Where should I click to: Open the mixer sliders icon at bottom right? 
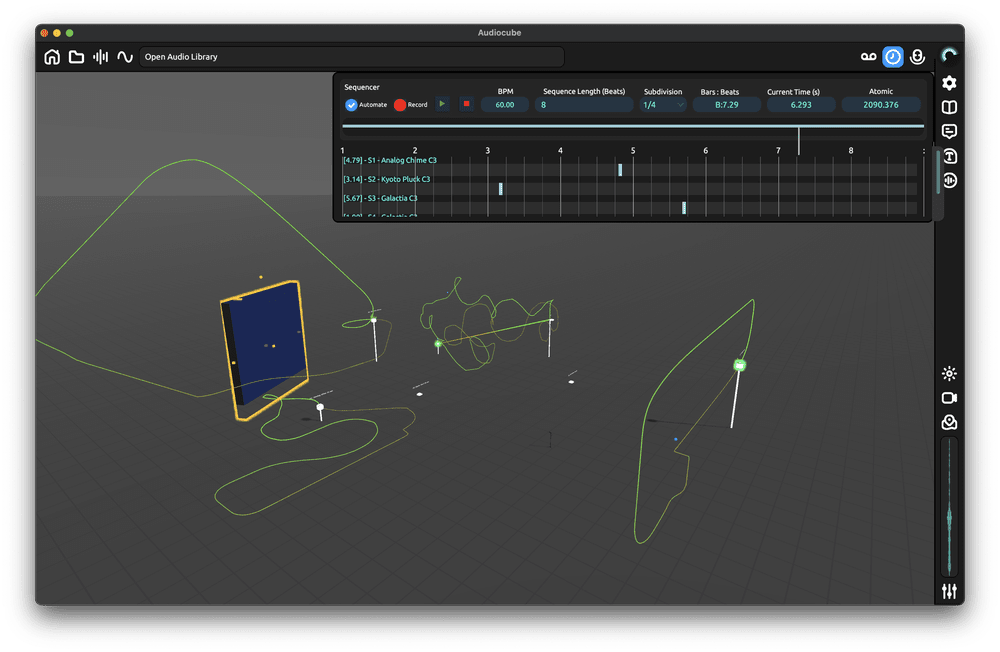pos(948,591)
